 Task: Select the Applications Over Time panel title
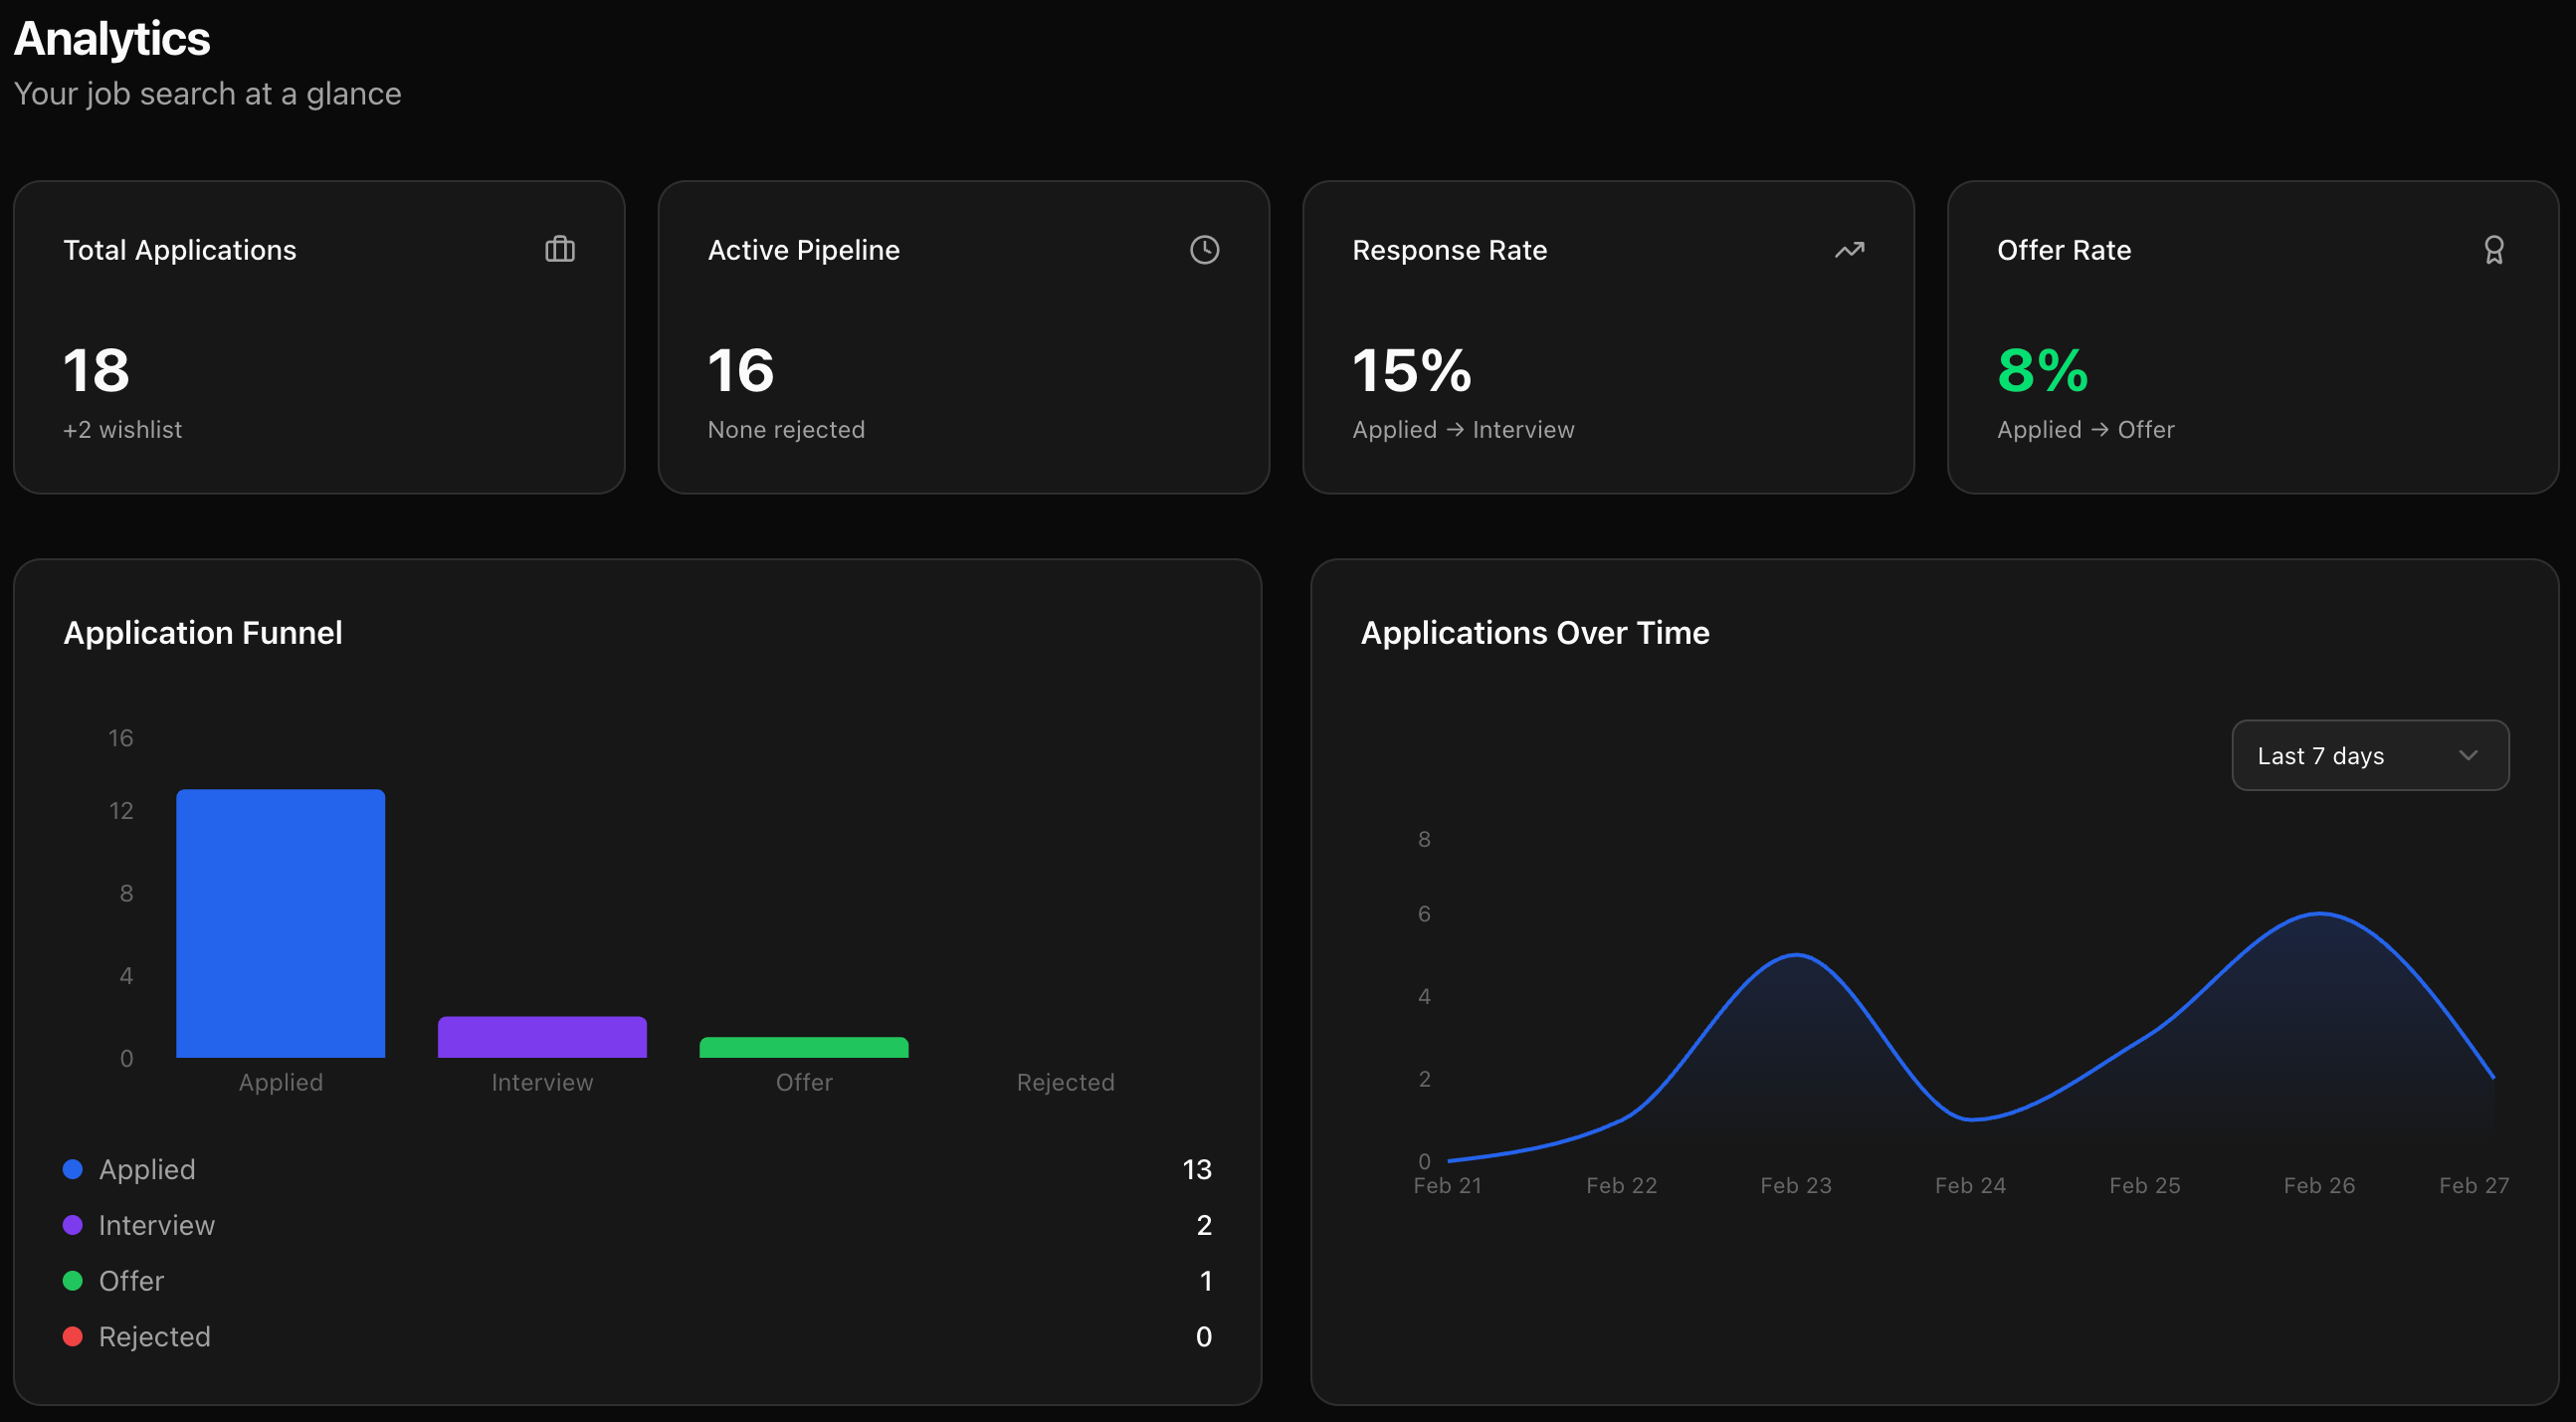pos(1535,632)
